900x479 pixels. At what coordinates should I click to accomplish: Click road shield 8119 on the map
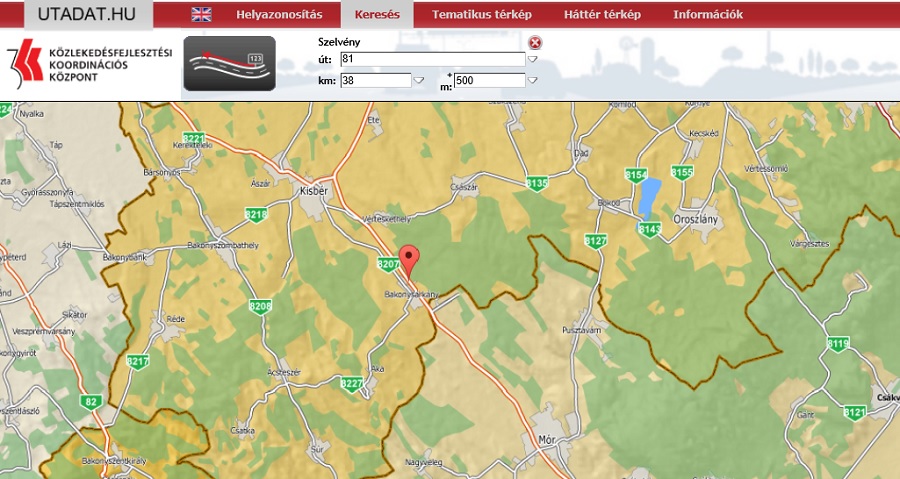tap(837, 344)
